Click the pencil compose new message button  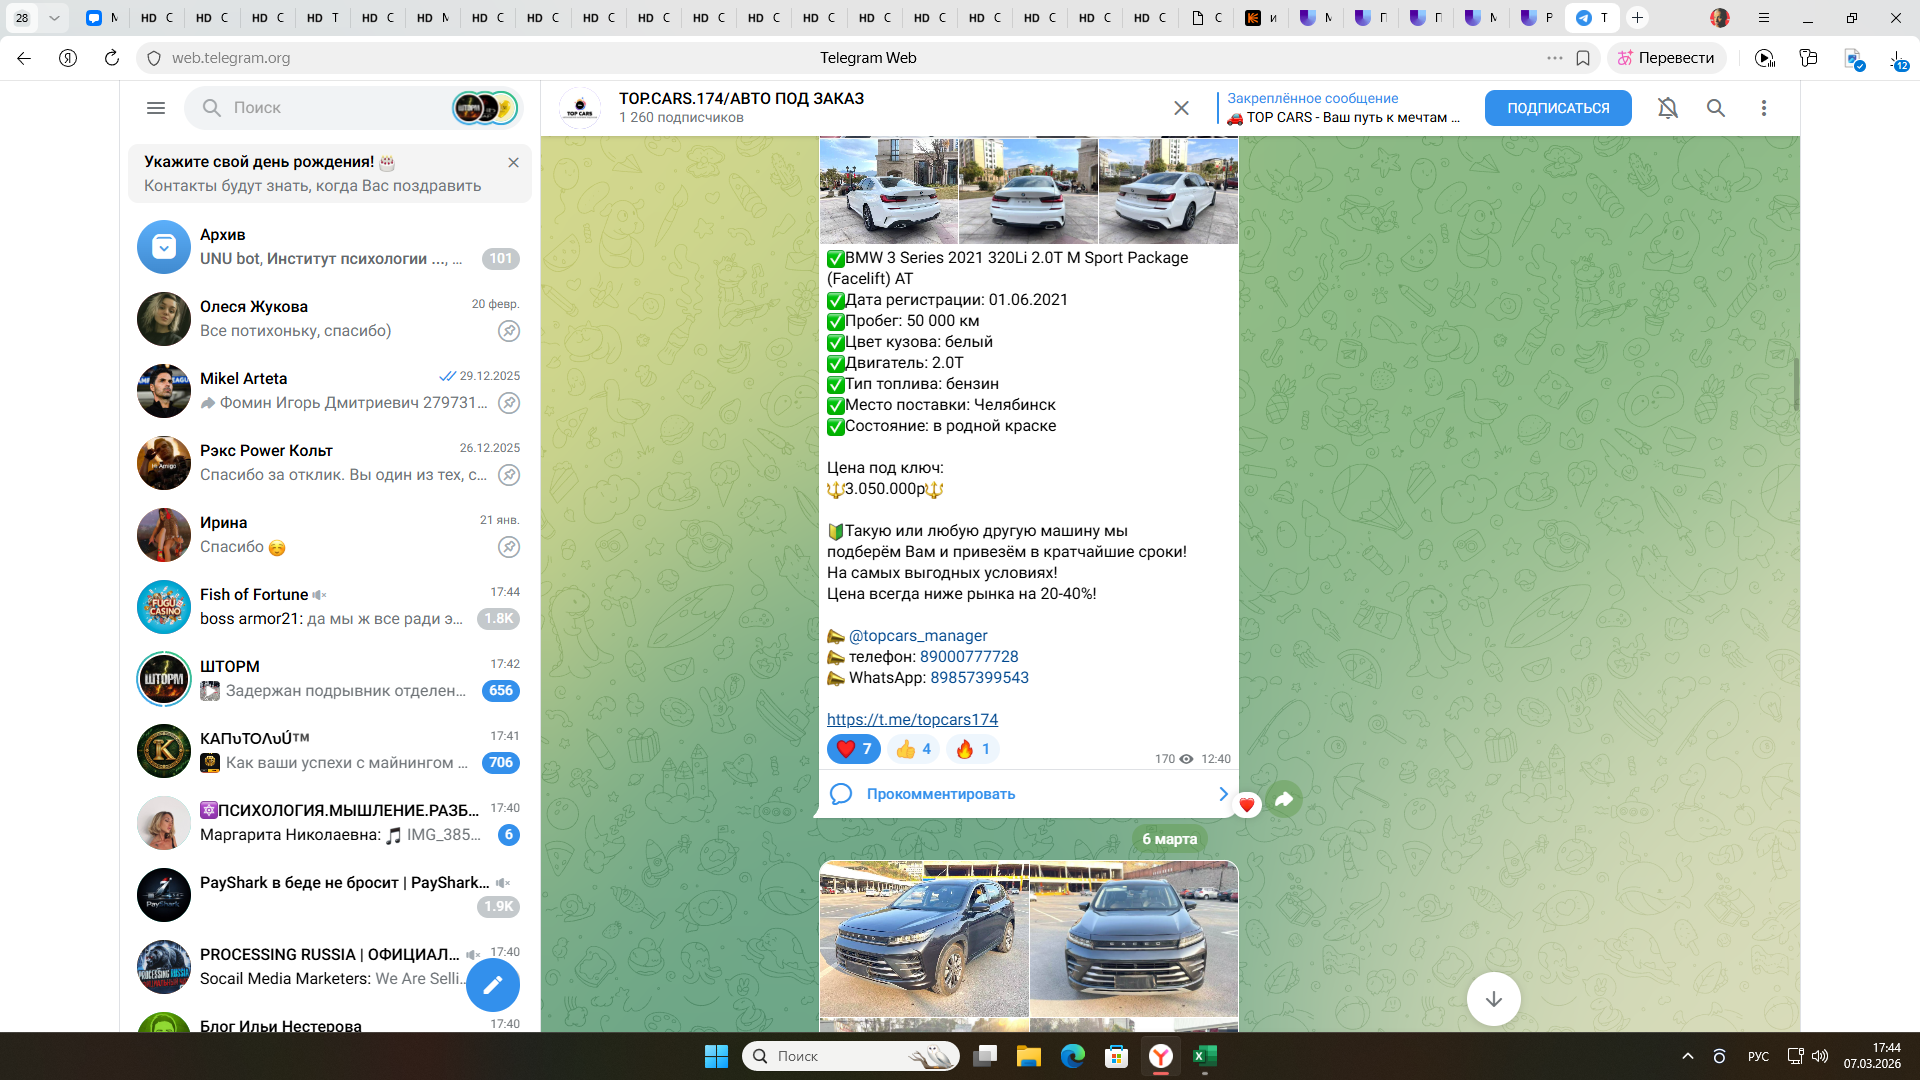click(x=493, y=986)
